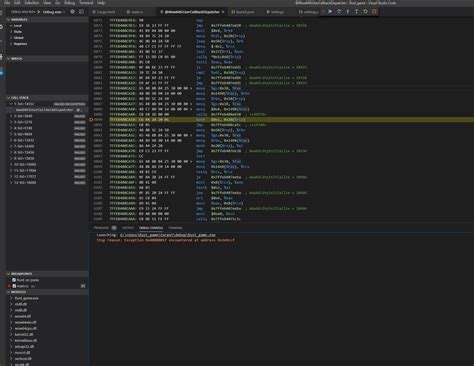The height and width of the screenshot is (366, 474).
Task: Expand the sechost.dll module
Action: pos(47,359)
